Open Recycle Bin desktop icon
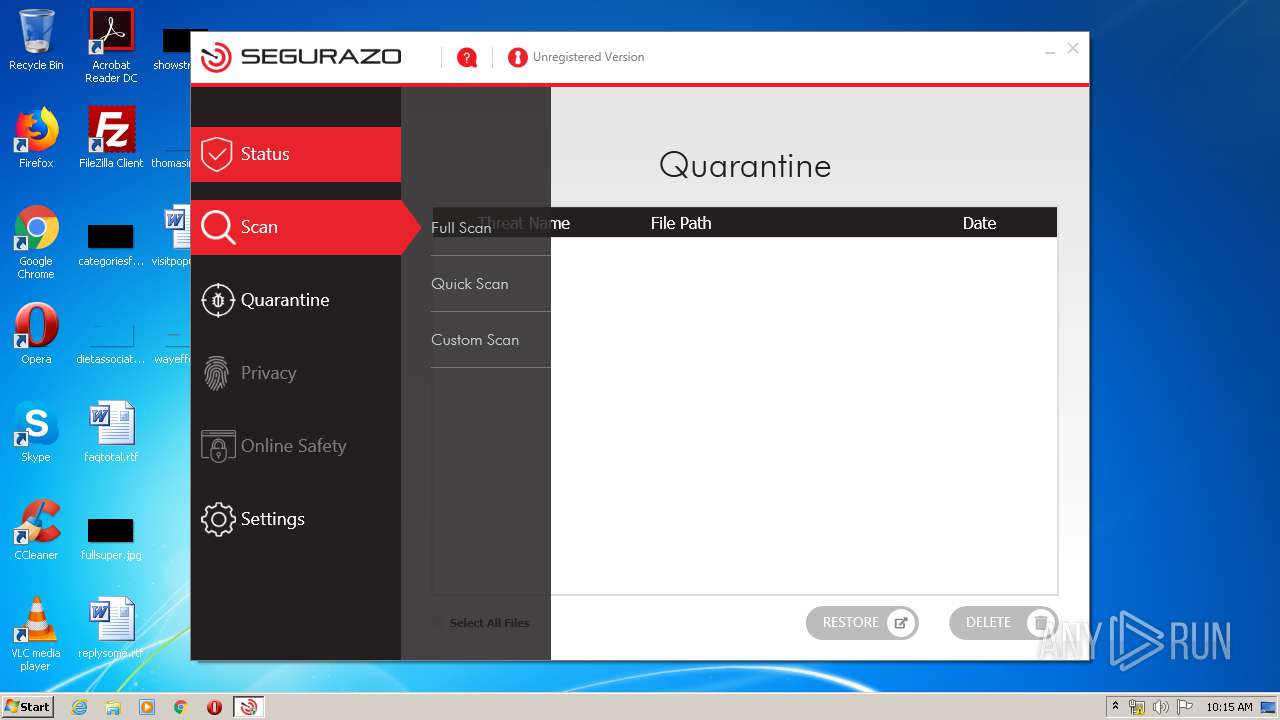The height and width of the screenshot is (720, 1280). coord(36,40)
